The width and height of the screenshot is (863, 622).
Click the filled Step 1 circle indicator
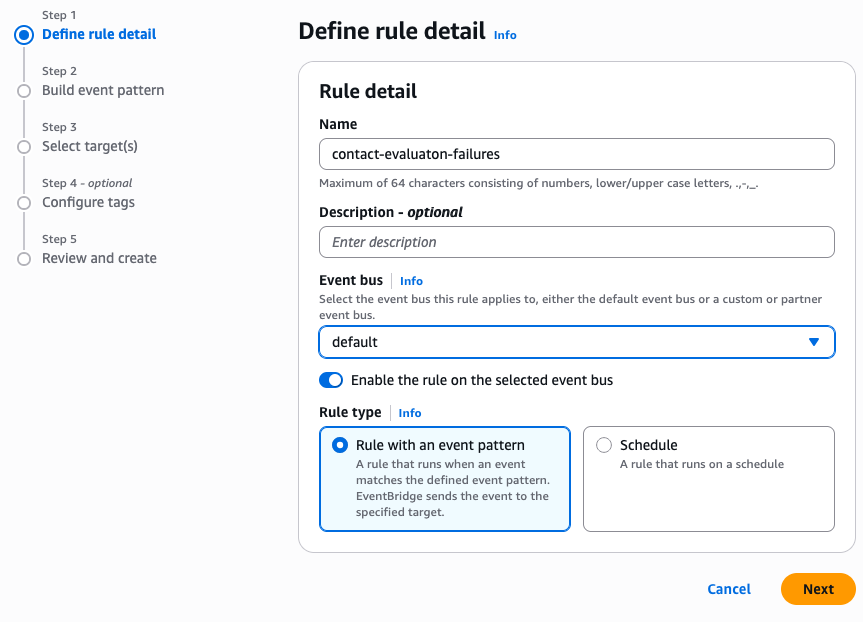(x=22, y=35)
